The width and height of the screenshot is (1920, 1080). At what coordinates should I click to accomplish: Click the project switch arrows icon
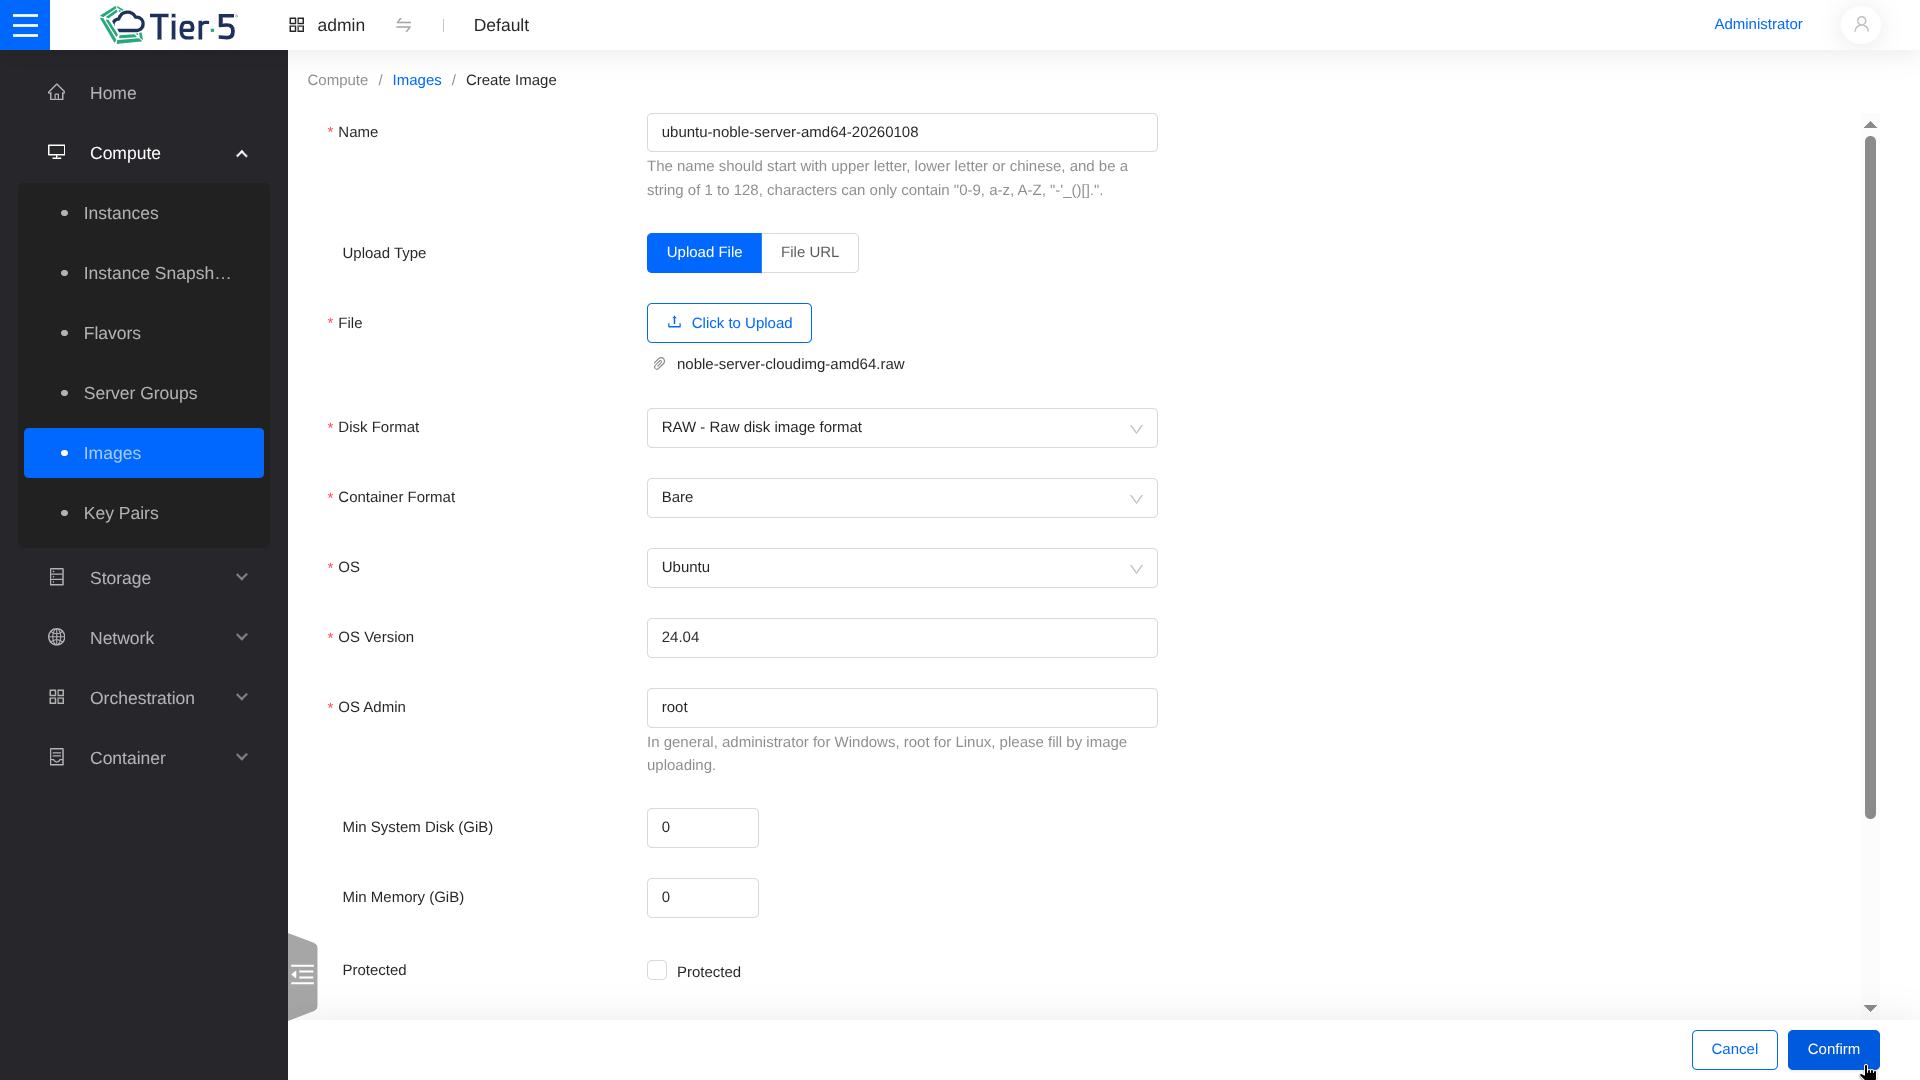pyautogui.click(x=403, y=25)
